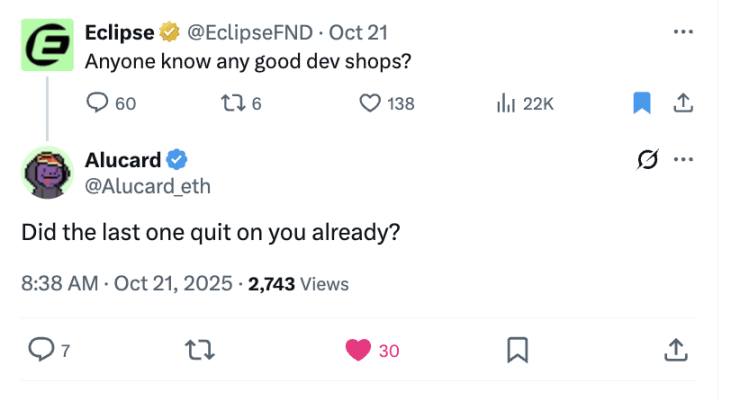Share Alucard's reply using the upload icon
731x401 pixels.
pyautogui.click(x=676, y=350)
